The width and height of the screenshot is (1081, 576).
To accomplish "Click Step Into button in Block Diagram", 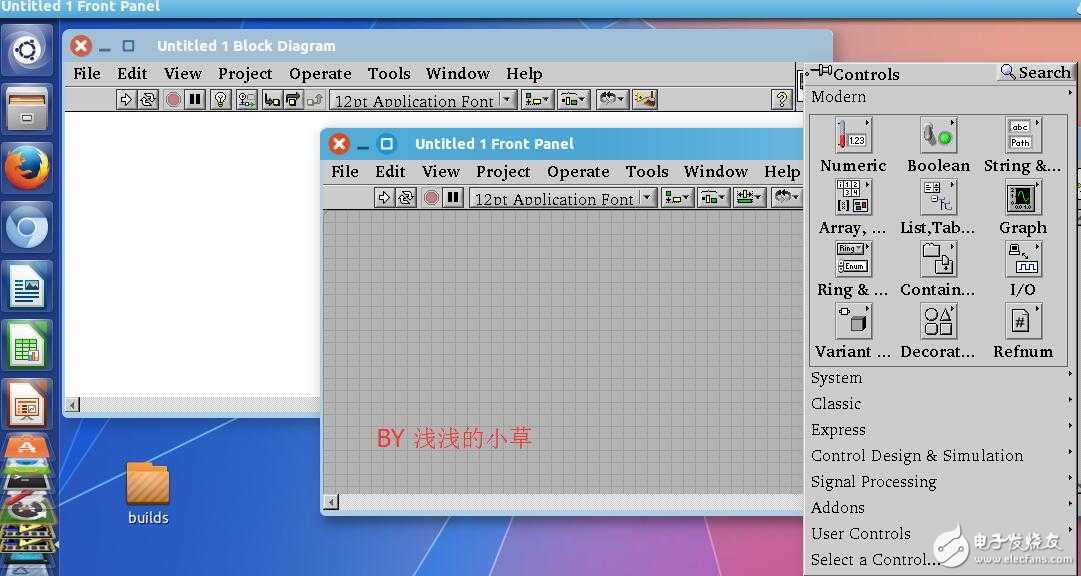I will (x=272, y=100).
